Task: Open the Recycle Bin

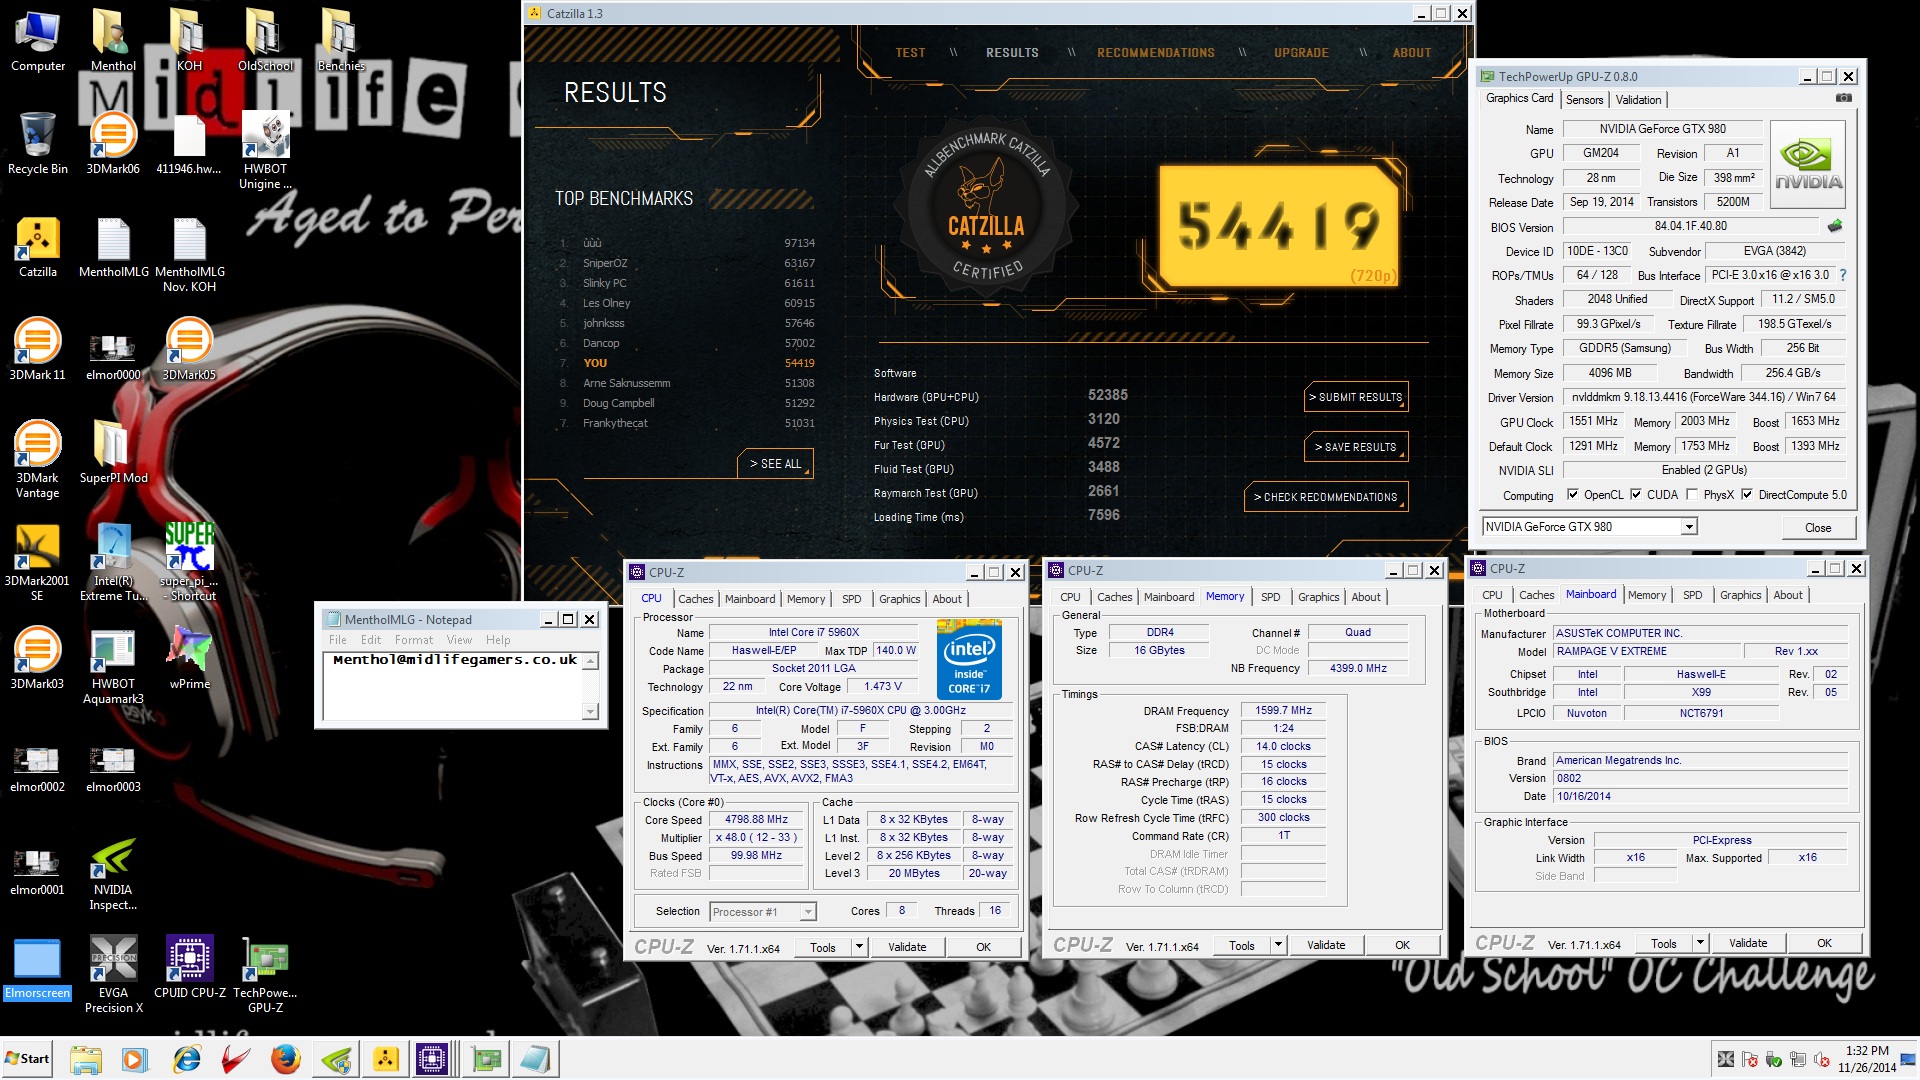Action: pyautogui.click(x=37, y=144)
